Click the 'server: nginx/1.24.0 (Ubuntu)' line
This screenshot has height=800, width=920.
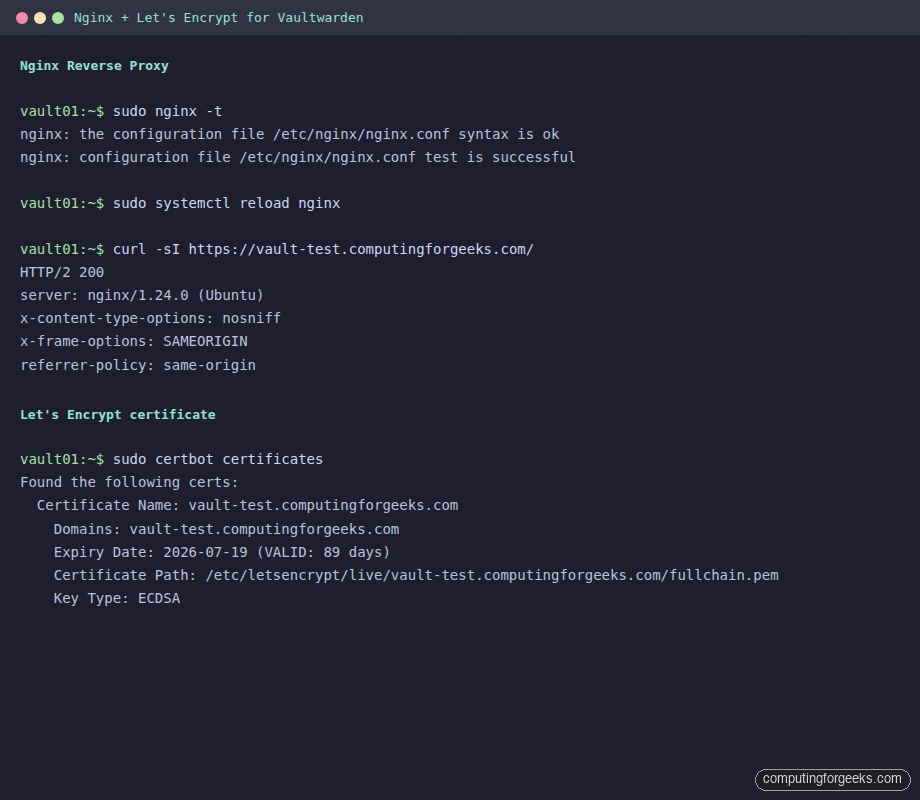[x=142, y=295]
